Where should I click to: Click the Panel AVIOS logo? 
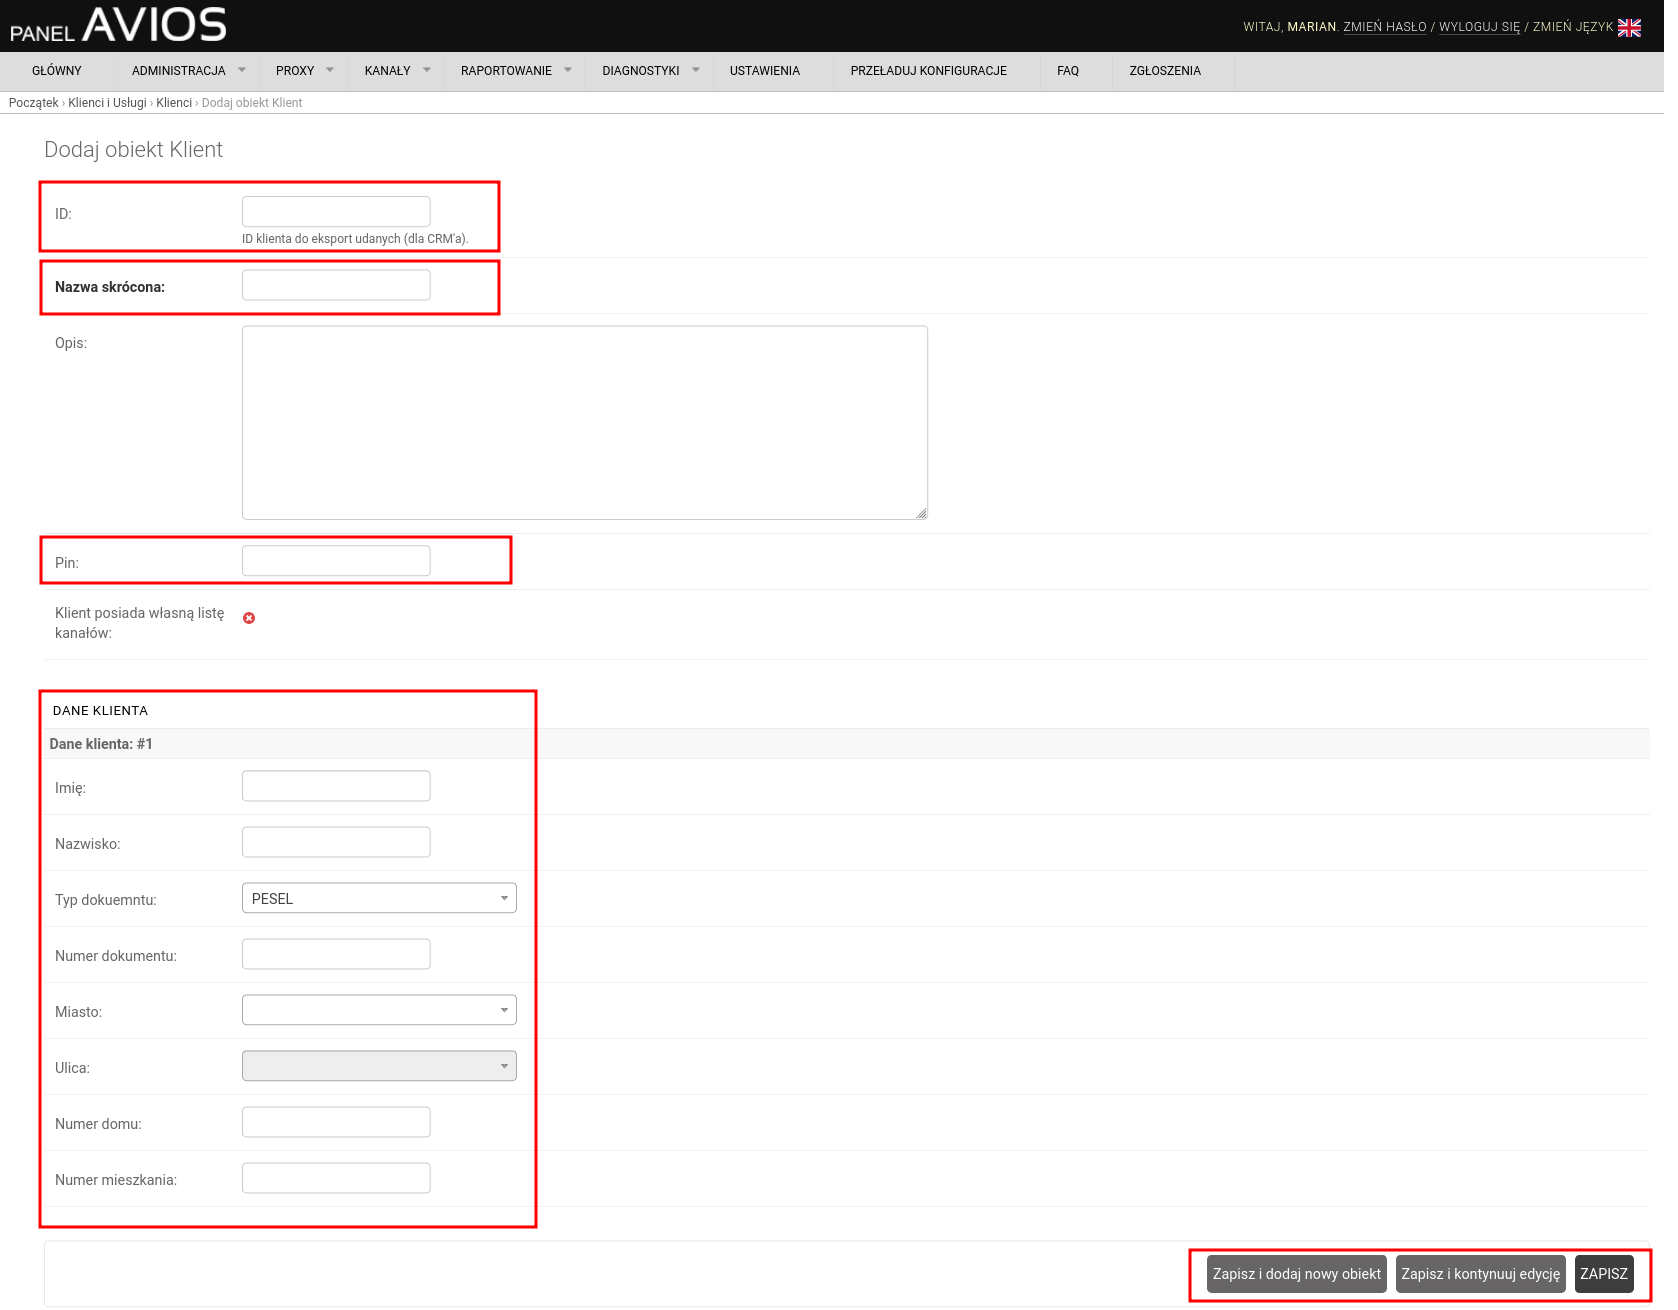118,25
